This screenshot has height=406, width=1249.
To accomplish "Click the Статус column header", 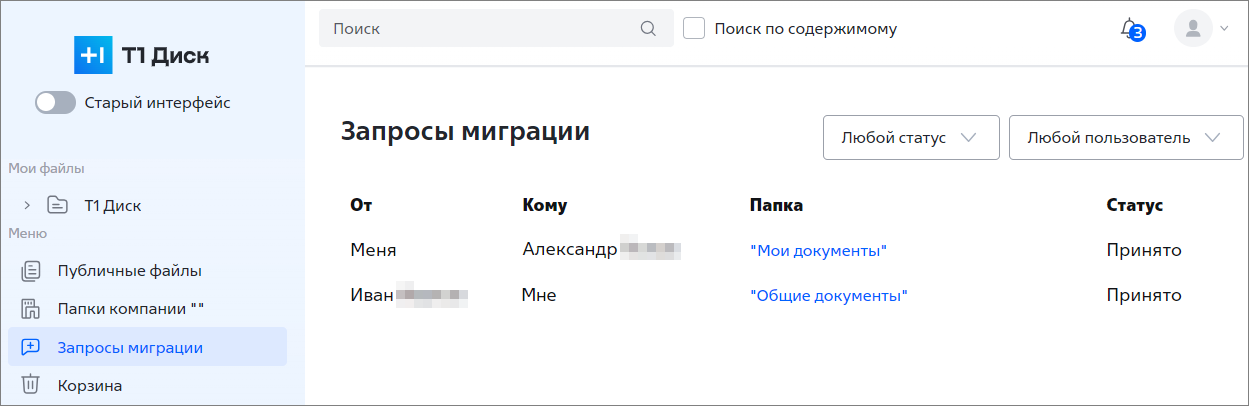I will 1135,205.
